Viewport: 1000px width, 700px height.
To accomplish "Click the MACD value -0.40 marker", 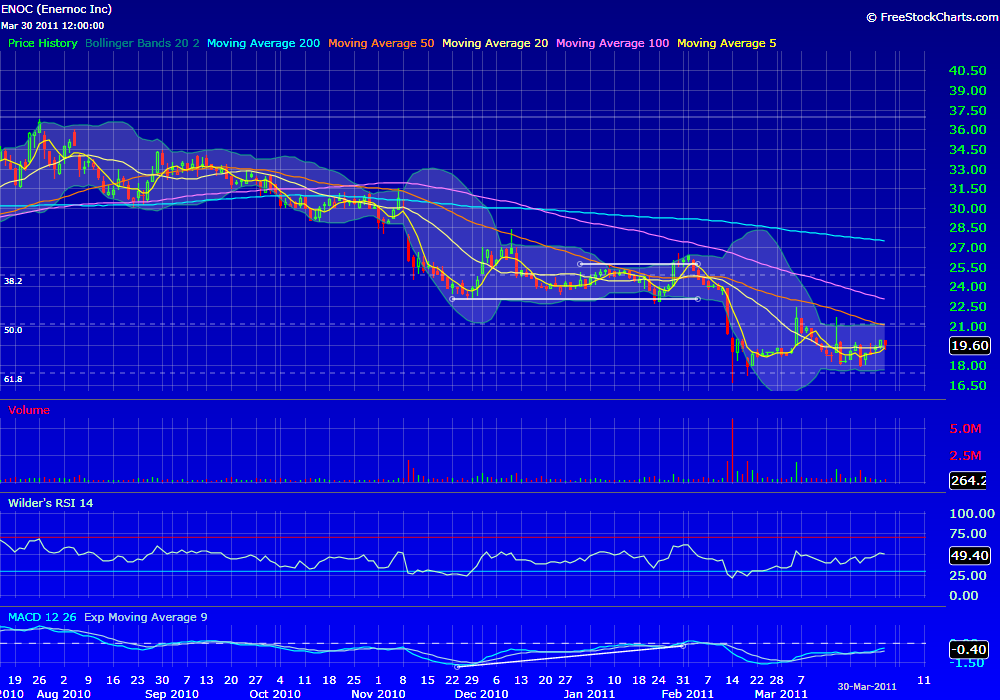I will pos(969,650).
